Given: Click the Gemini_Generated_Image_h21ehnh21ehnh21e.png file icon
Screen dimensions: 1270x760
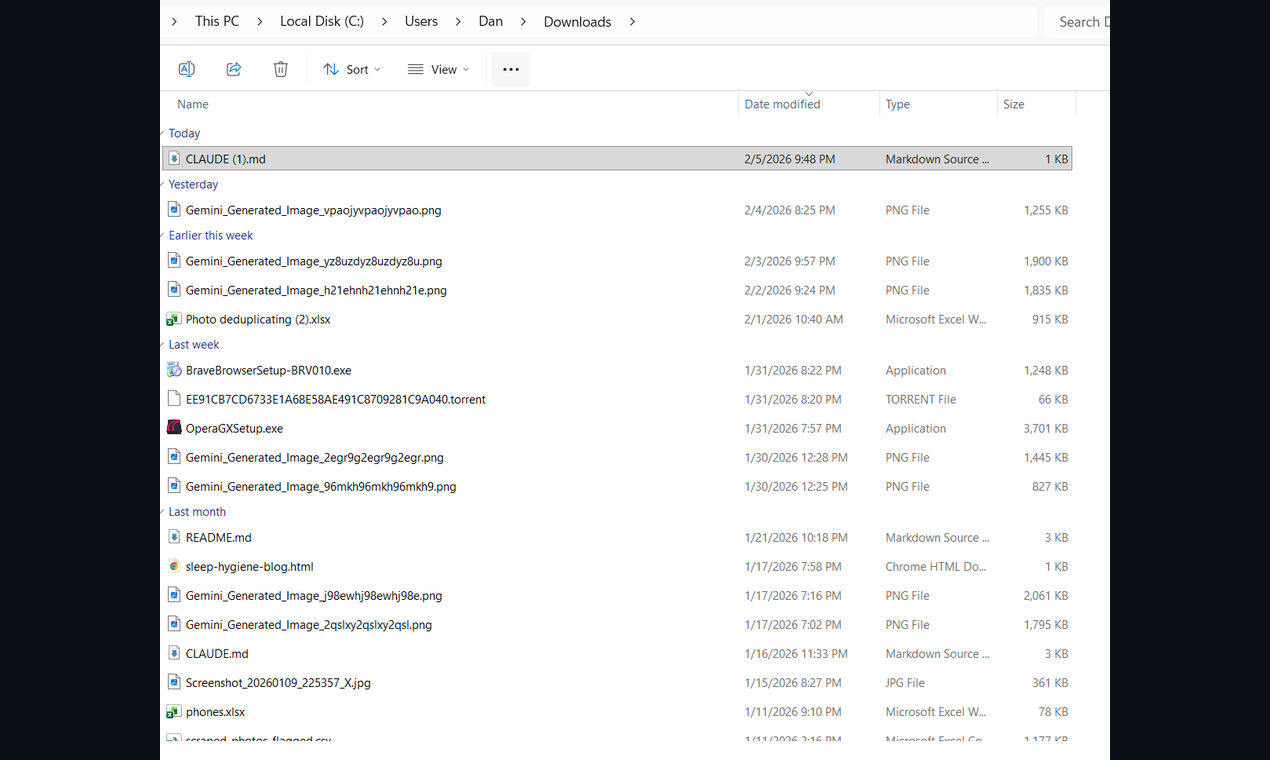Looking at the screenshot, I should [x=174, y=290].
